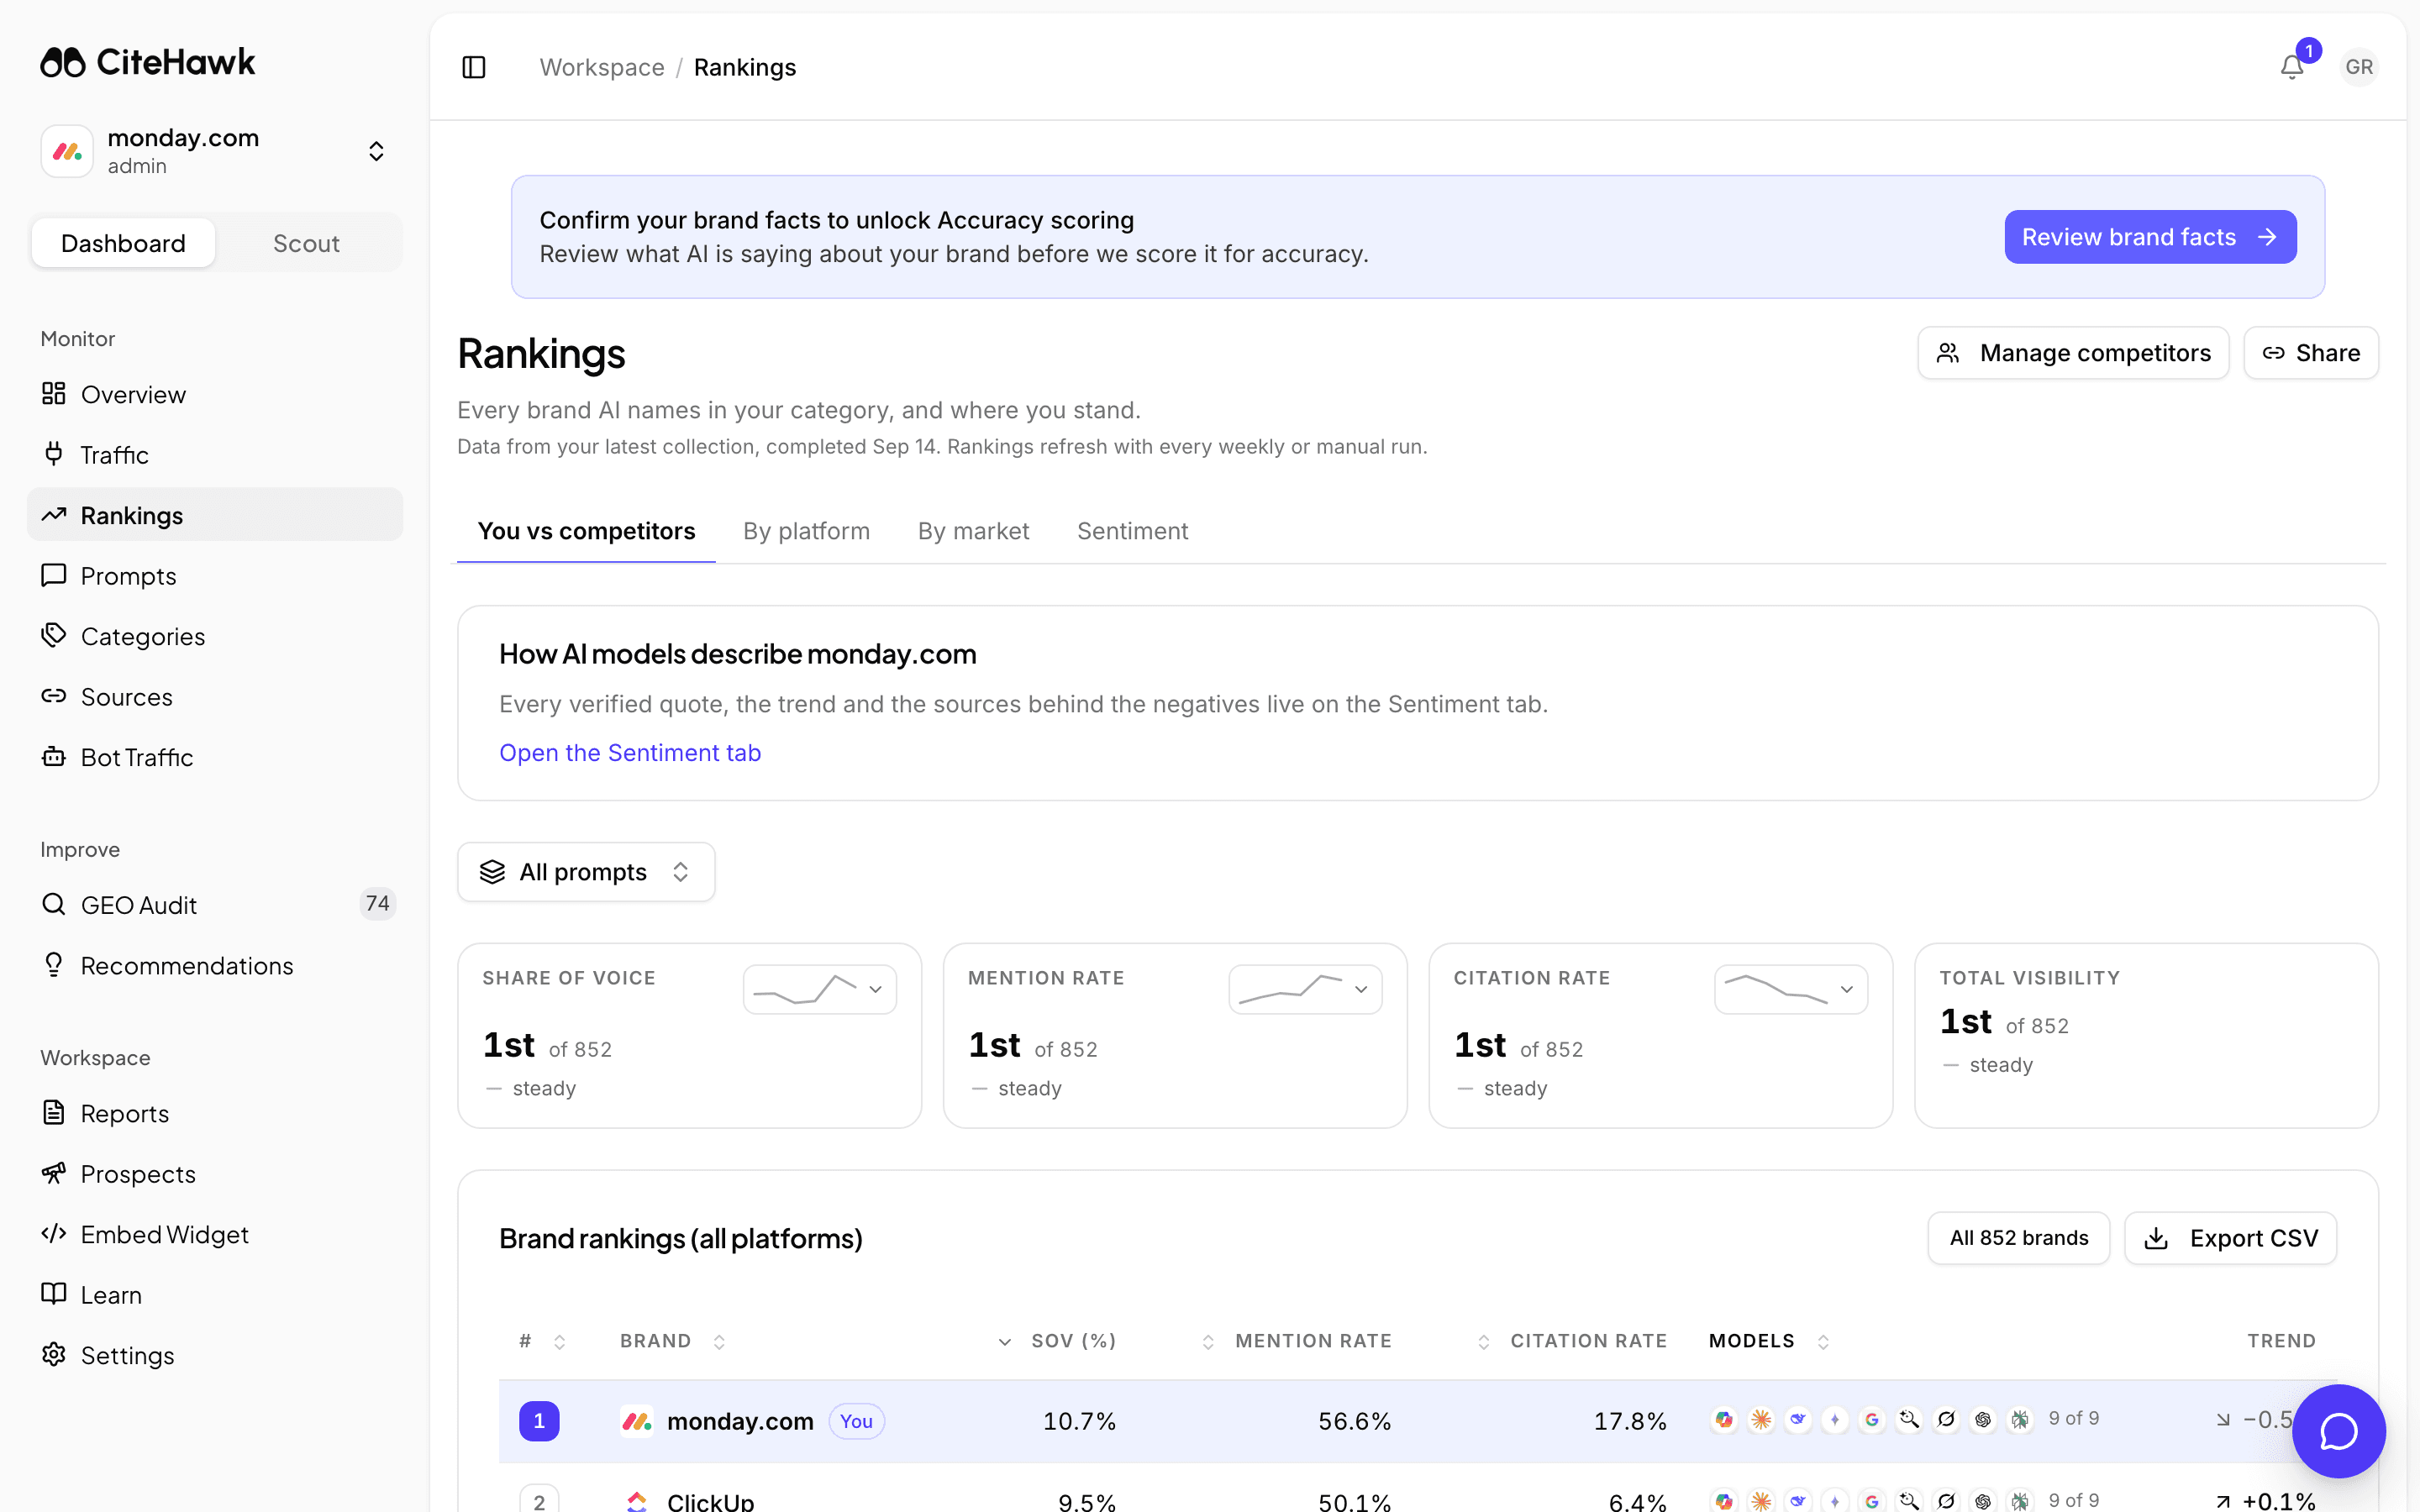This screenshot has width=2420, height=1512.
Task: Click the monday.com workspace logo in sidebar
Action: 67,151
